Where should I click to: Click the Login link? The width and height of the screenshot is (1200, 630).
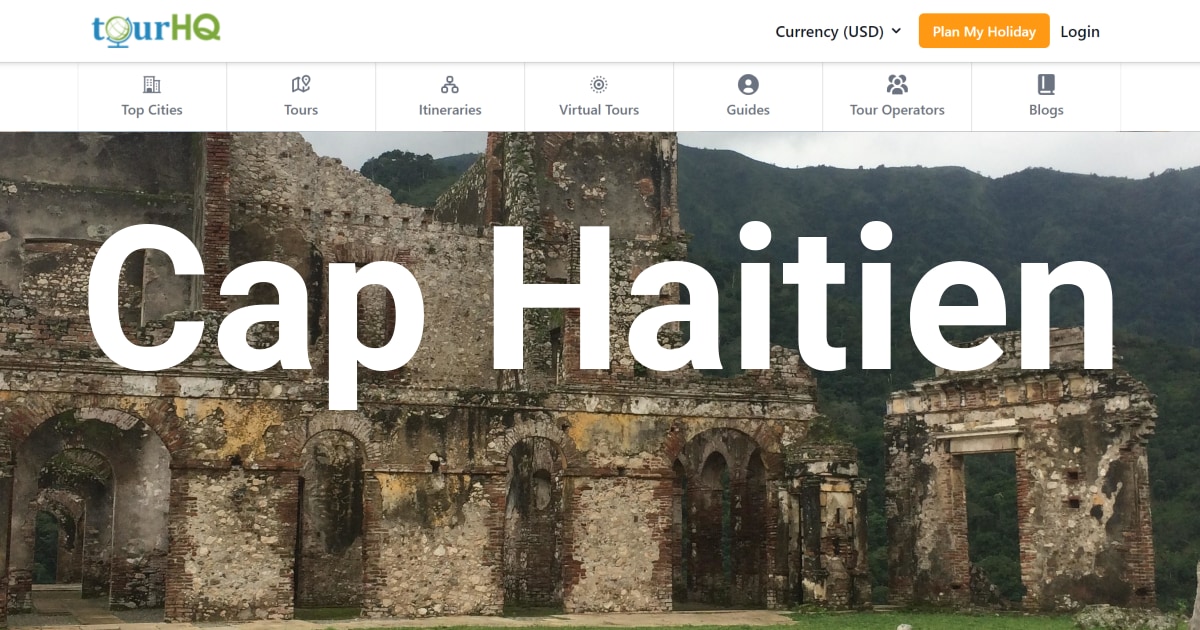(1080, 31)
